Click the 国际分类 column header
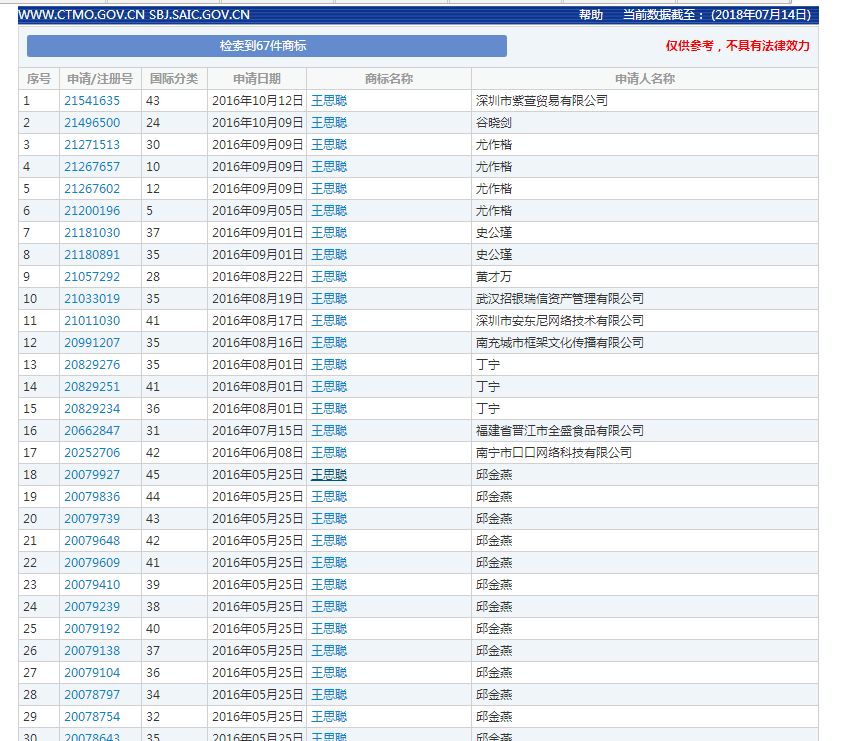 (x=174, y=79)
